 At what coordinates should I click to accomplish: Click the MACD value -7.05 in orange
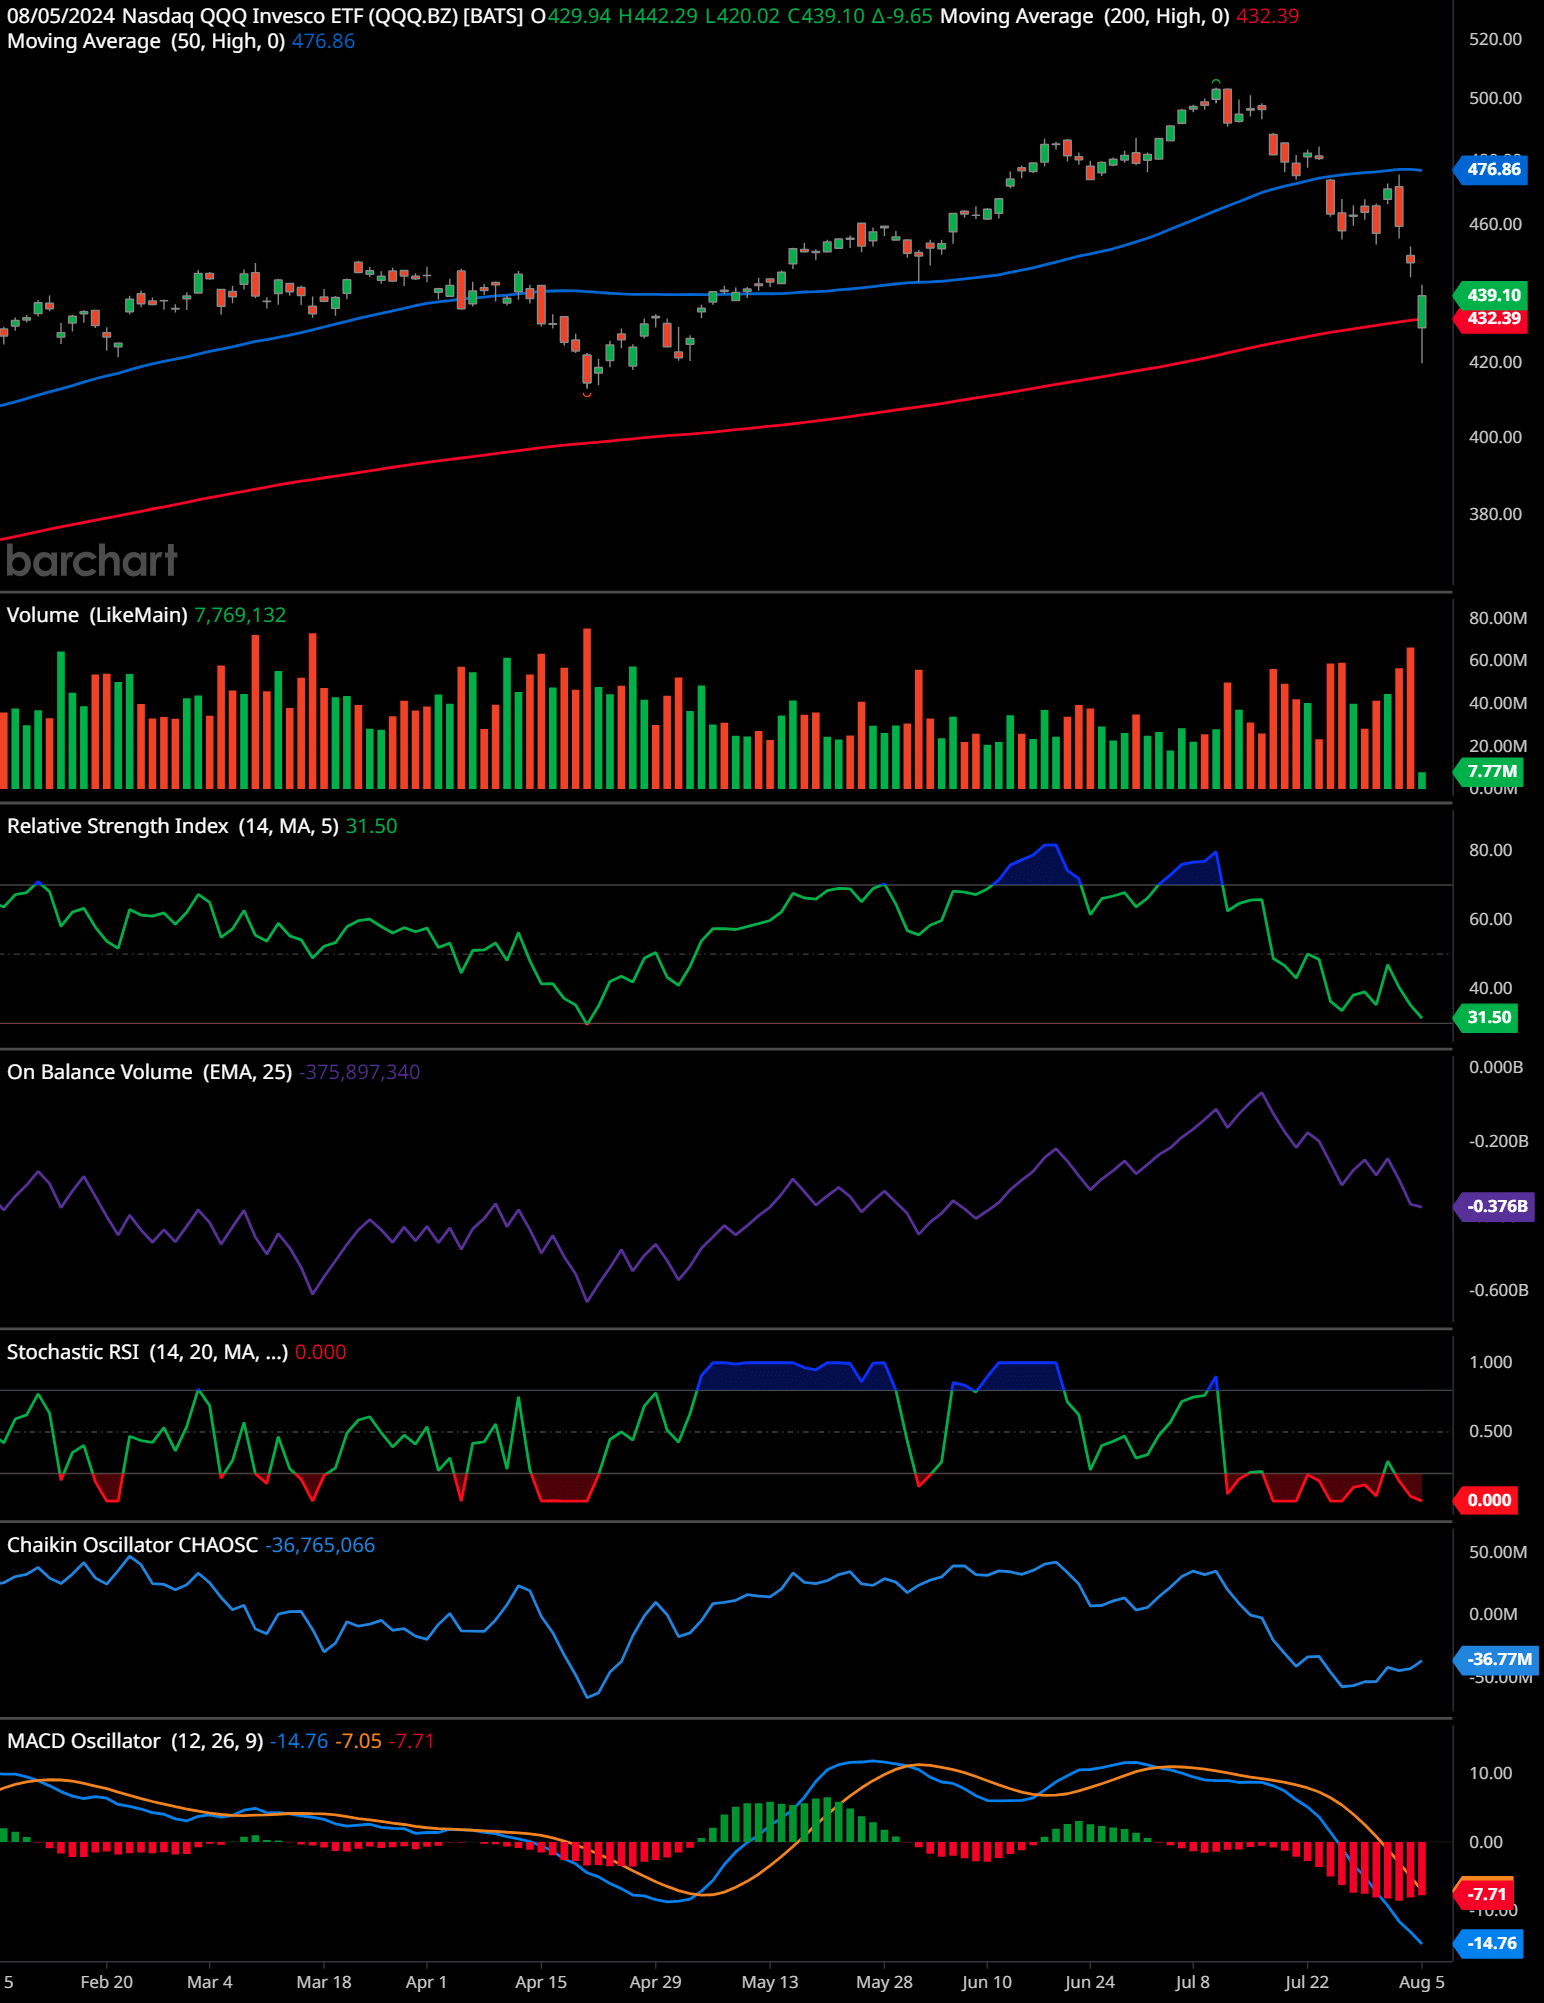(x=358, y=1741)
